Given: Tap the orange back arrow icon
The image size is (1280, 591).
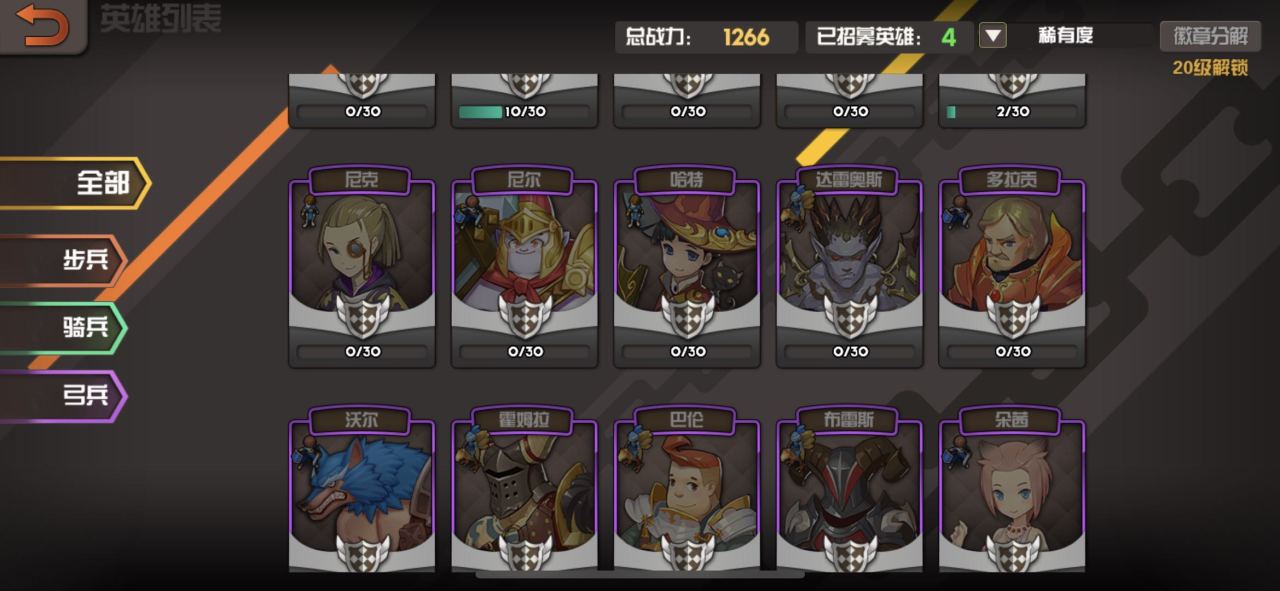Looking at the screenshot, I should (43, 25).
